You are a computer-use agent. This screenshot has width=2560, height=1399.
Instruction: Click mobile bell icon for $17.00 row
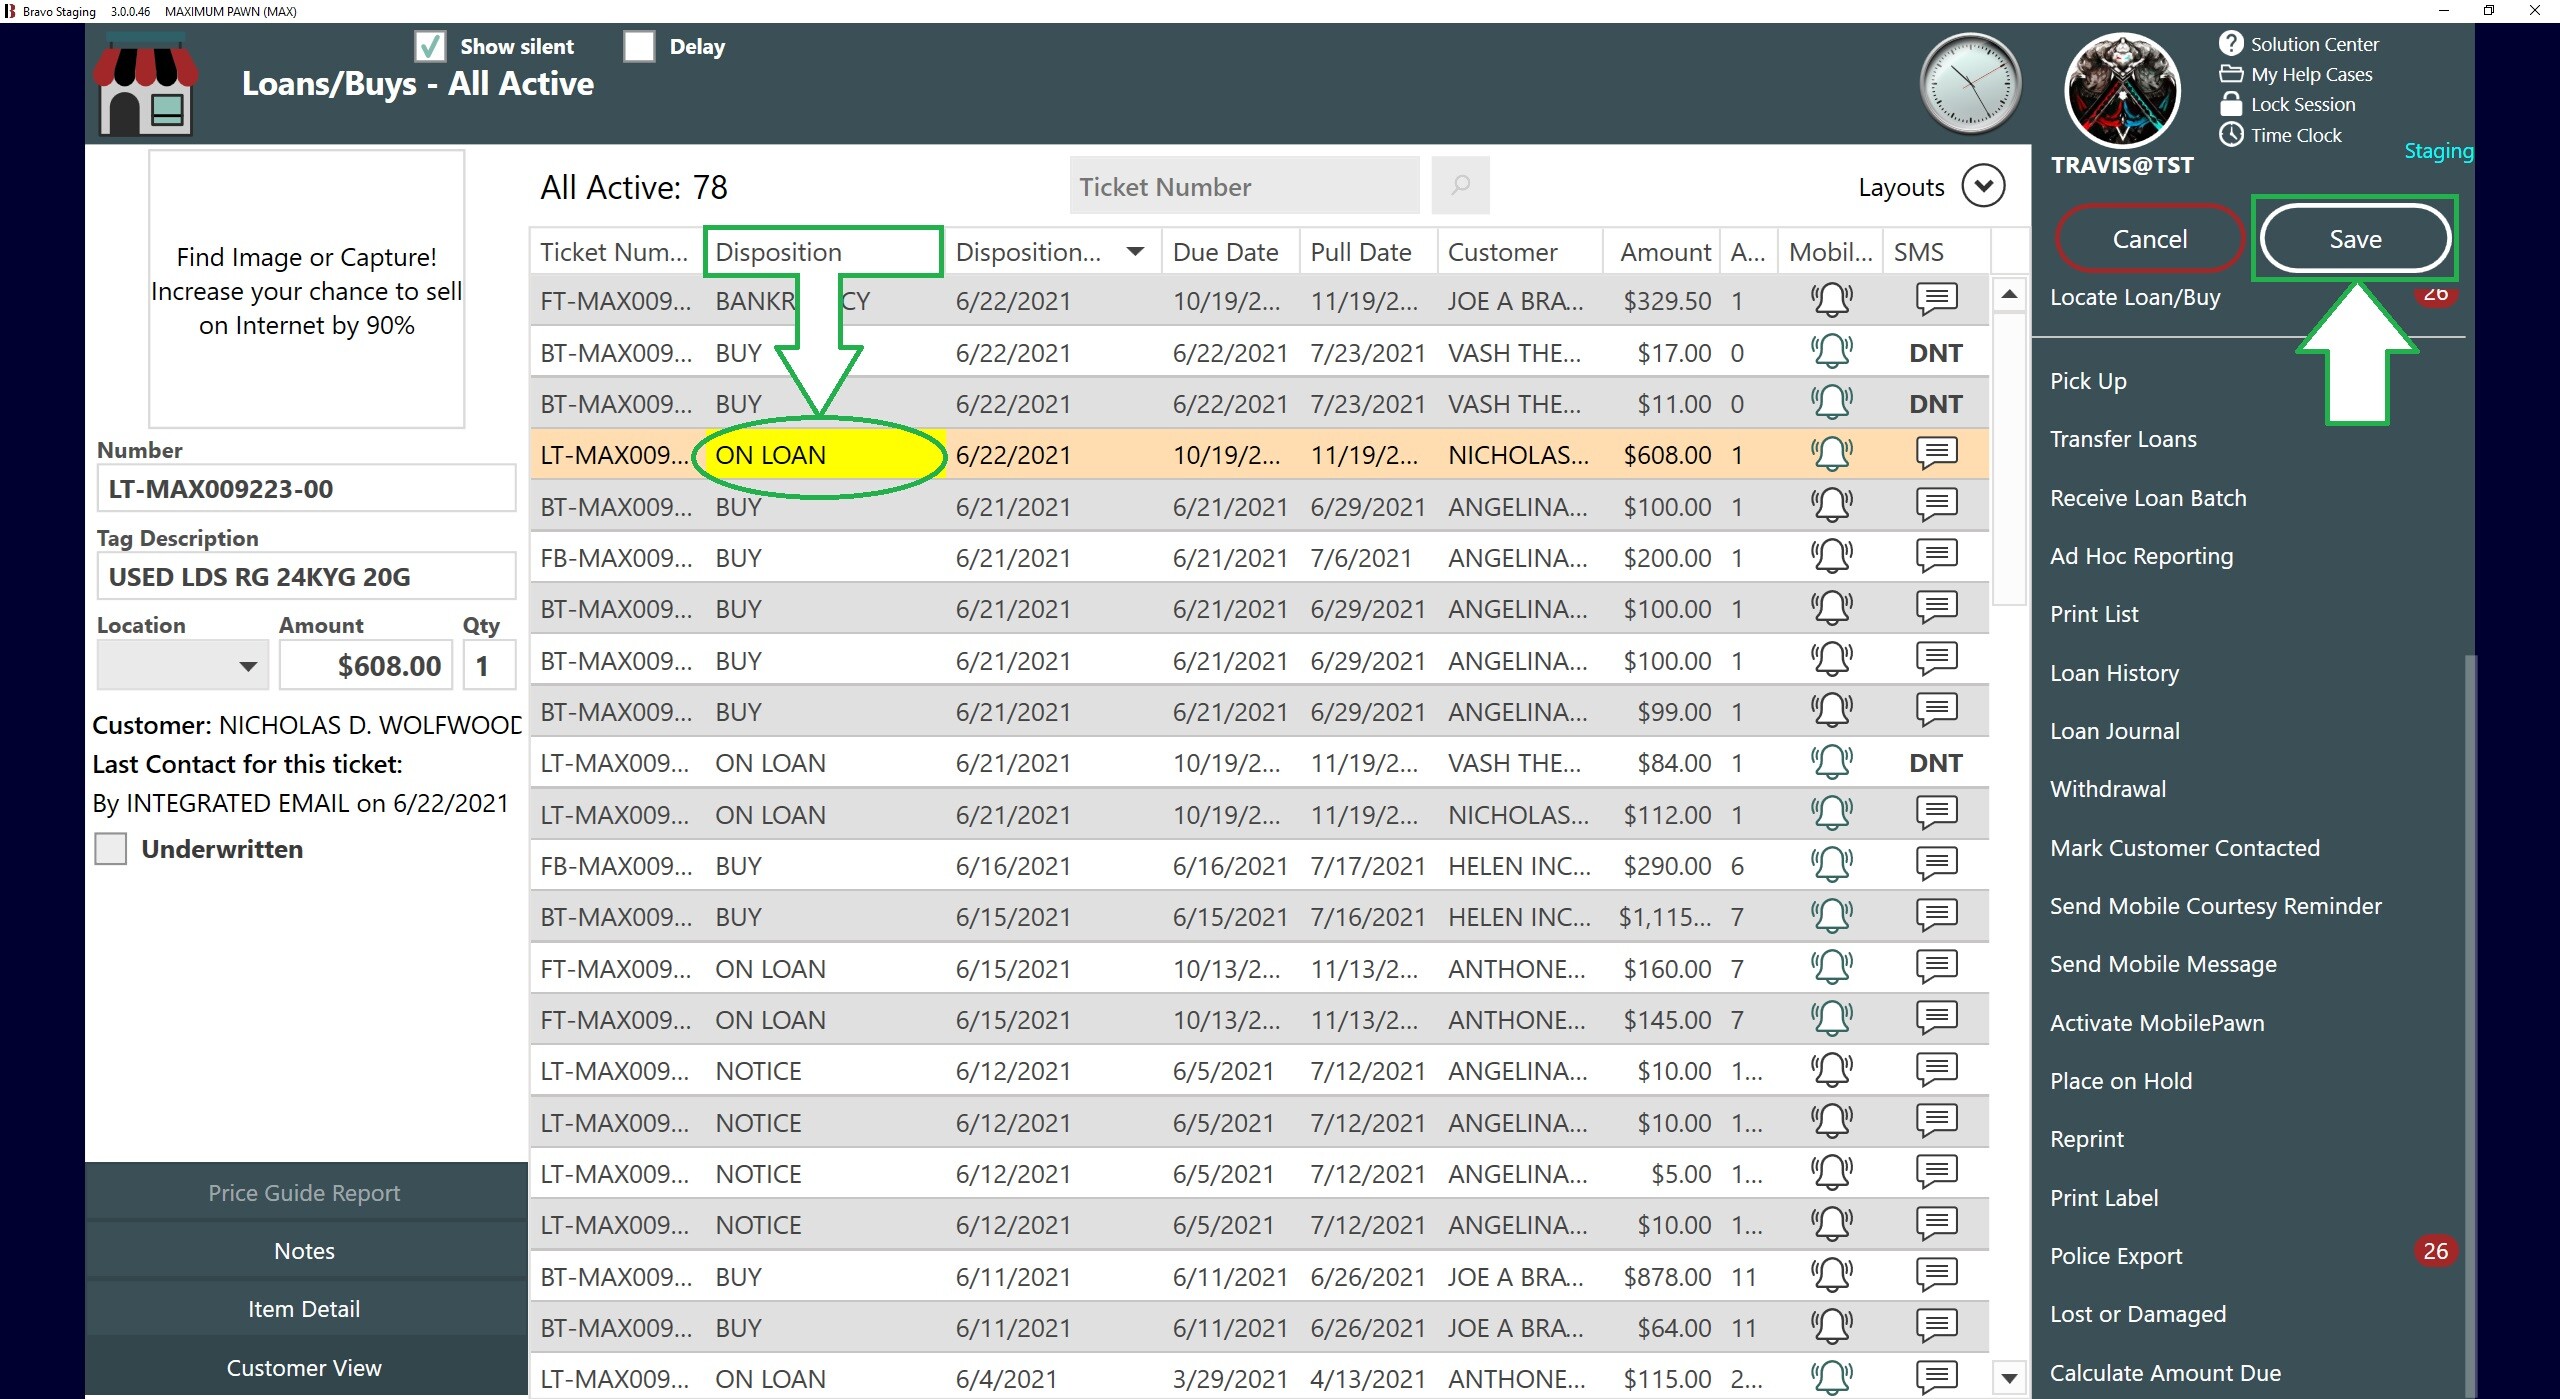[1831, 352]
